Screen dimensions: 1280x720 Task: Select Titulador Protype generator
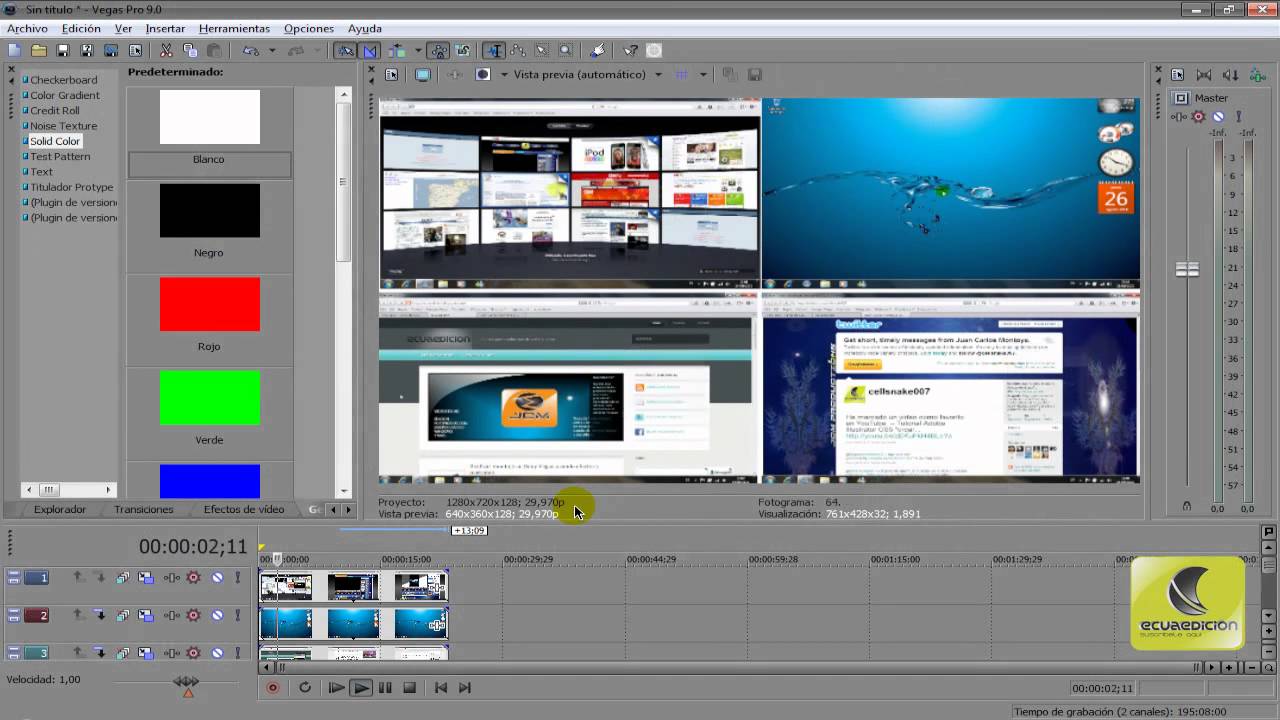[x=71, y=187]
